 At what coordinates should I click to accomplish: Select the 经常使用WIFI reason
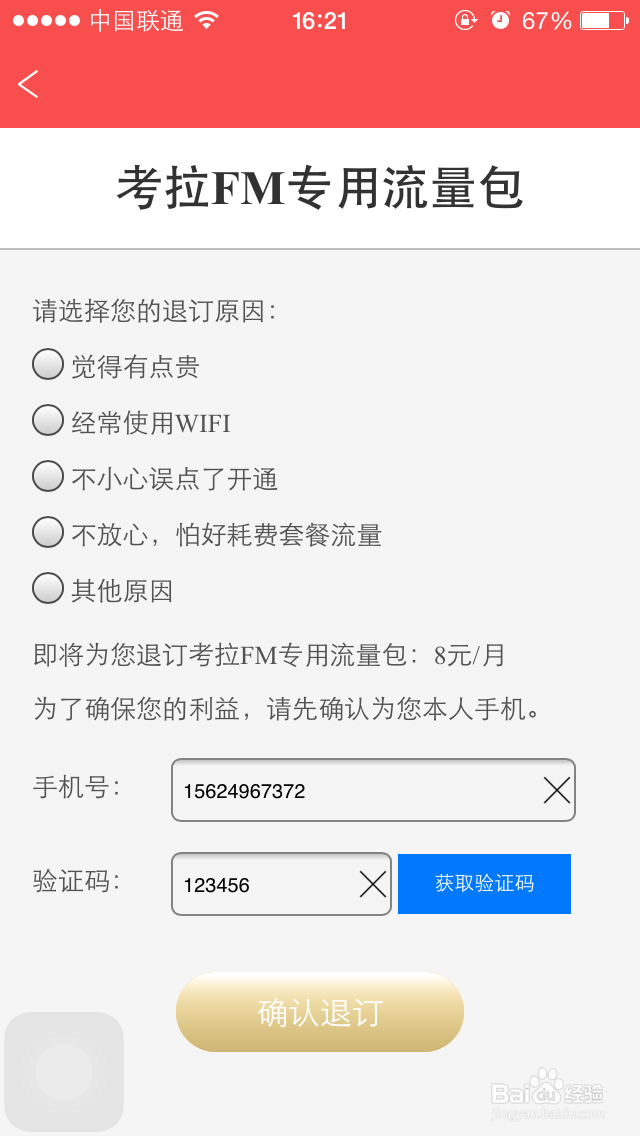[48, 421]
